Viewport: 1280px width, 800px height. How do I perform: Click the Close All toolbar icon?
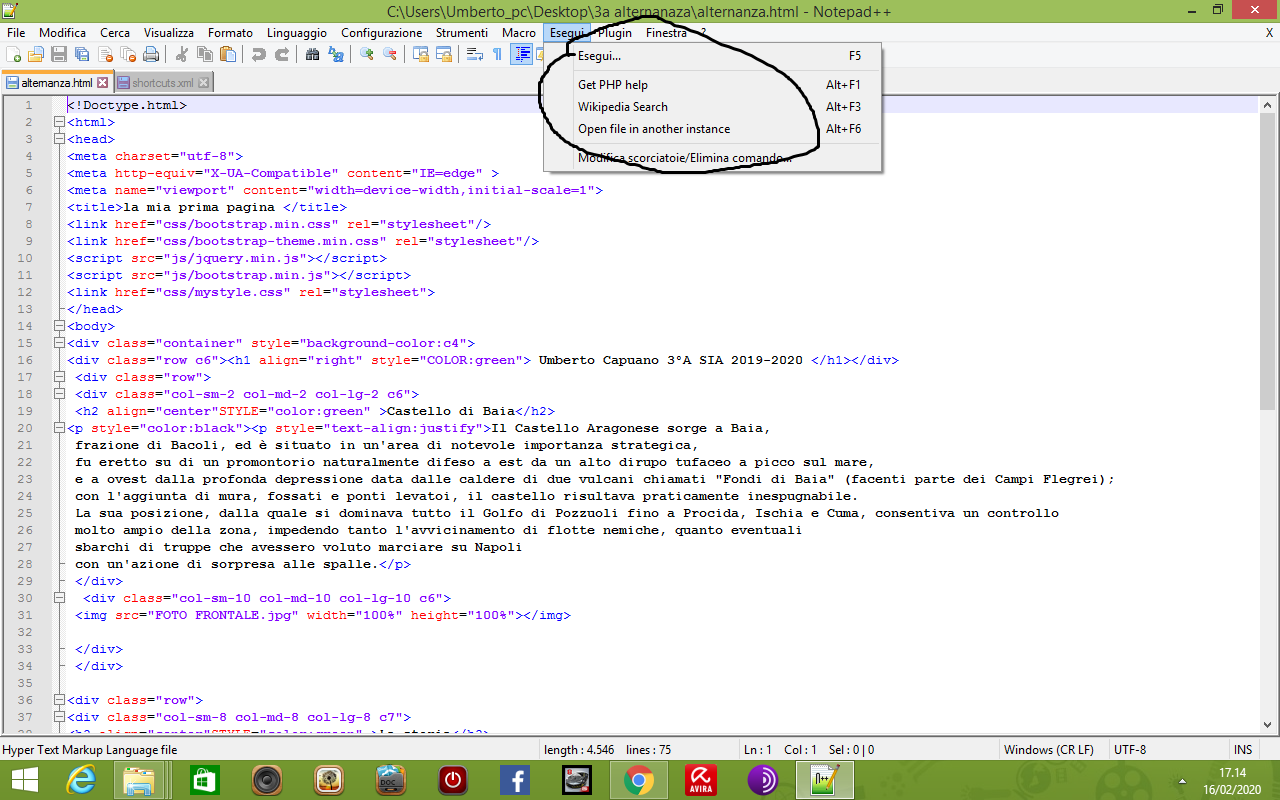(x=128, y=54)
